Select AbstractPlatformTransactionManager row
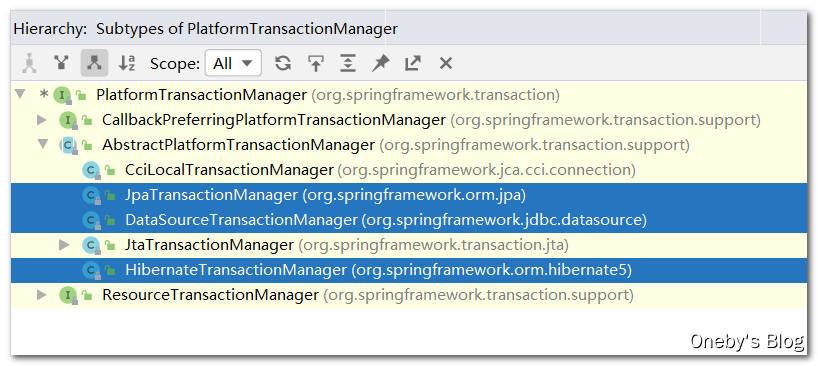The width and height of the screenshot is (818, 366). click(x=408, y=144)
